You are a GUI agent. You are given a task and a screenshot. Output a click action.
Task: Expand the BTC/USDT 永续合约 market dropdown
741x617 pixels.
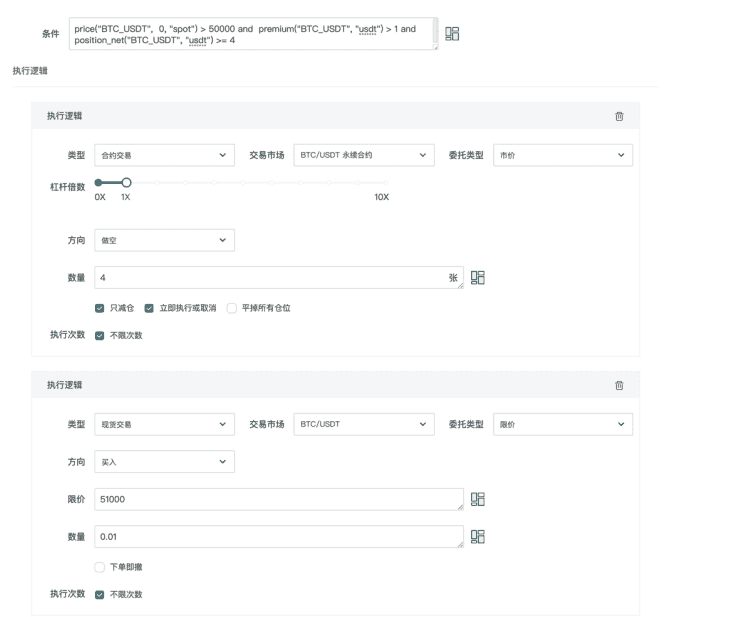click(364, 155)
